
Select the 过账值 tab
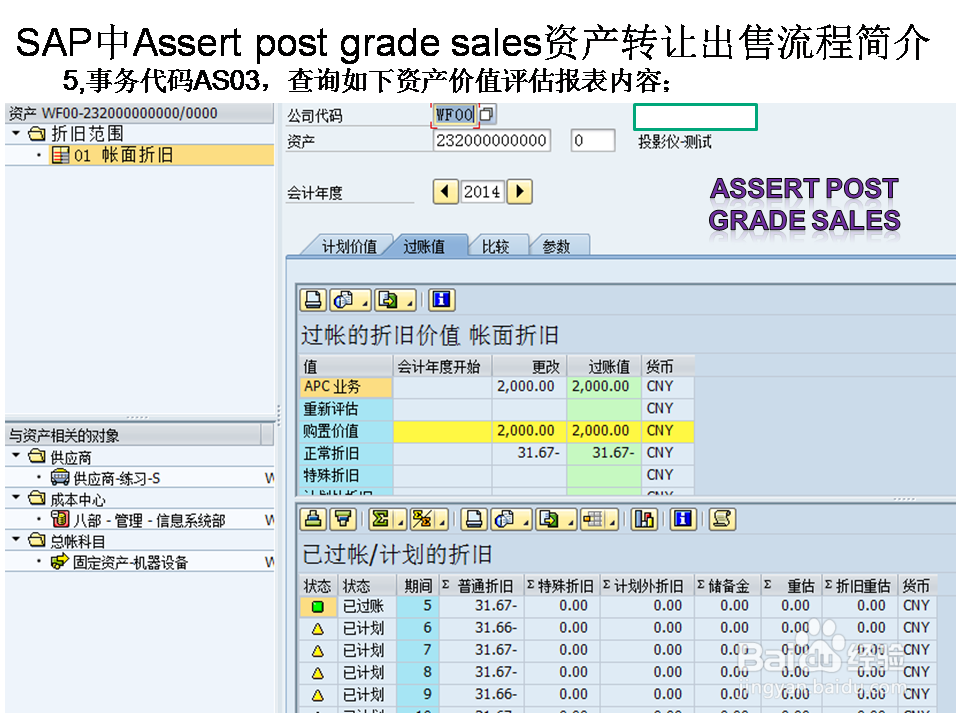tap(424, 246)
